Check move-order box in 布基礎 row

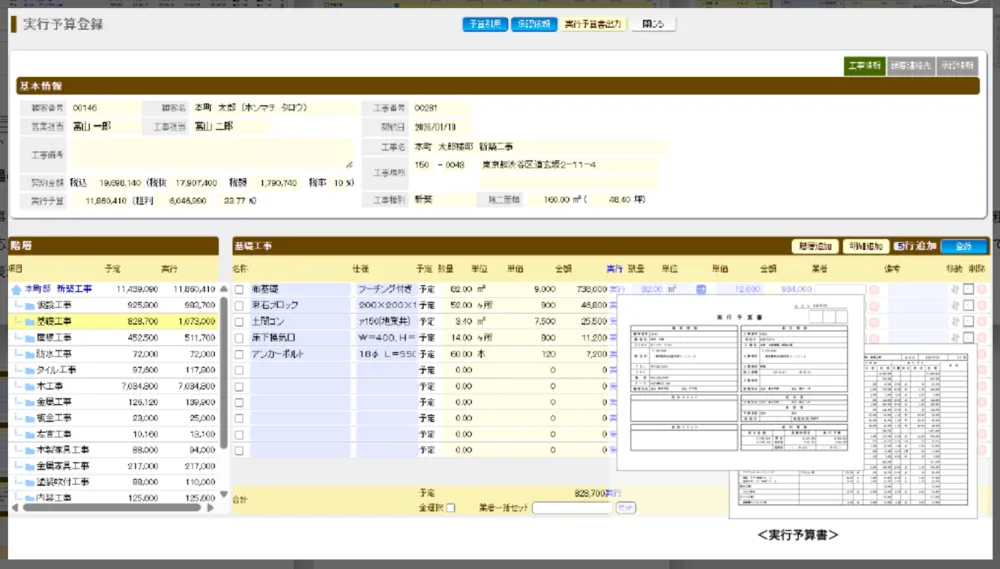tap(968, 290)
